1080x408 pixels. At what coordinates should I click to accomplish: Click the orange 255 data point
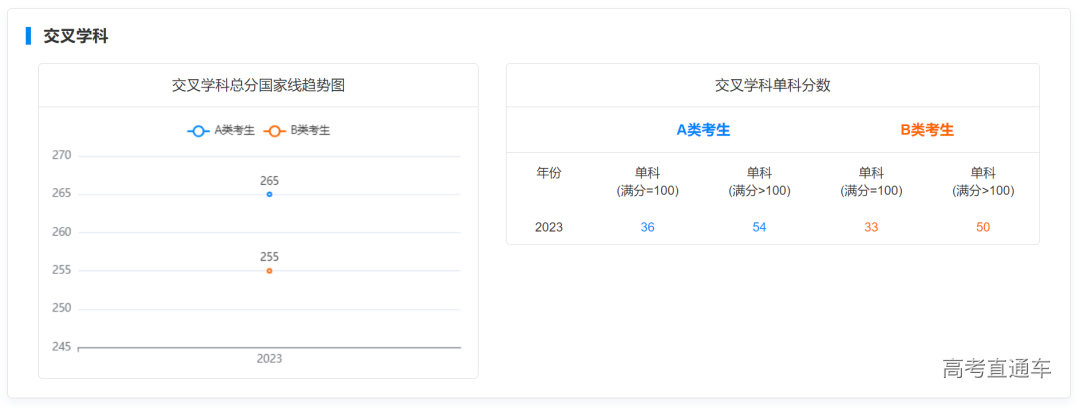[269, 271]
